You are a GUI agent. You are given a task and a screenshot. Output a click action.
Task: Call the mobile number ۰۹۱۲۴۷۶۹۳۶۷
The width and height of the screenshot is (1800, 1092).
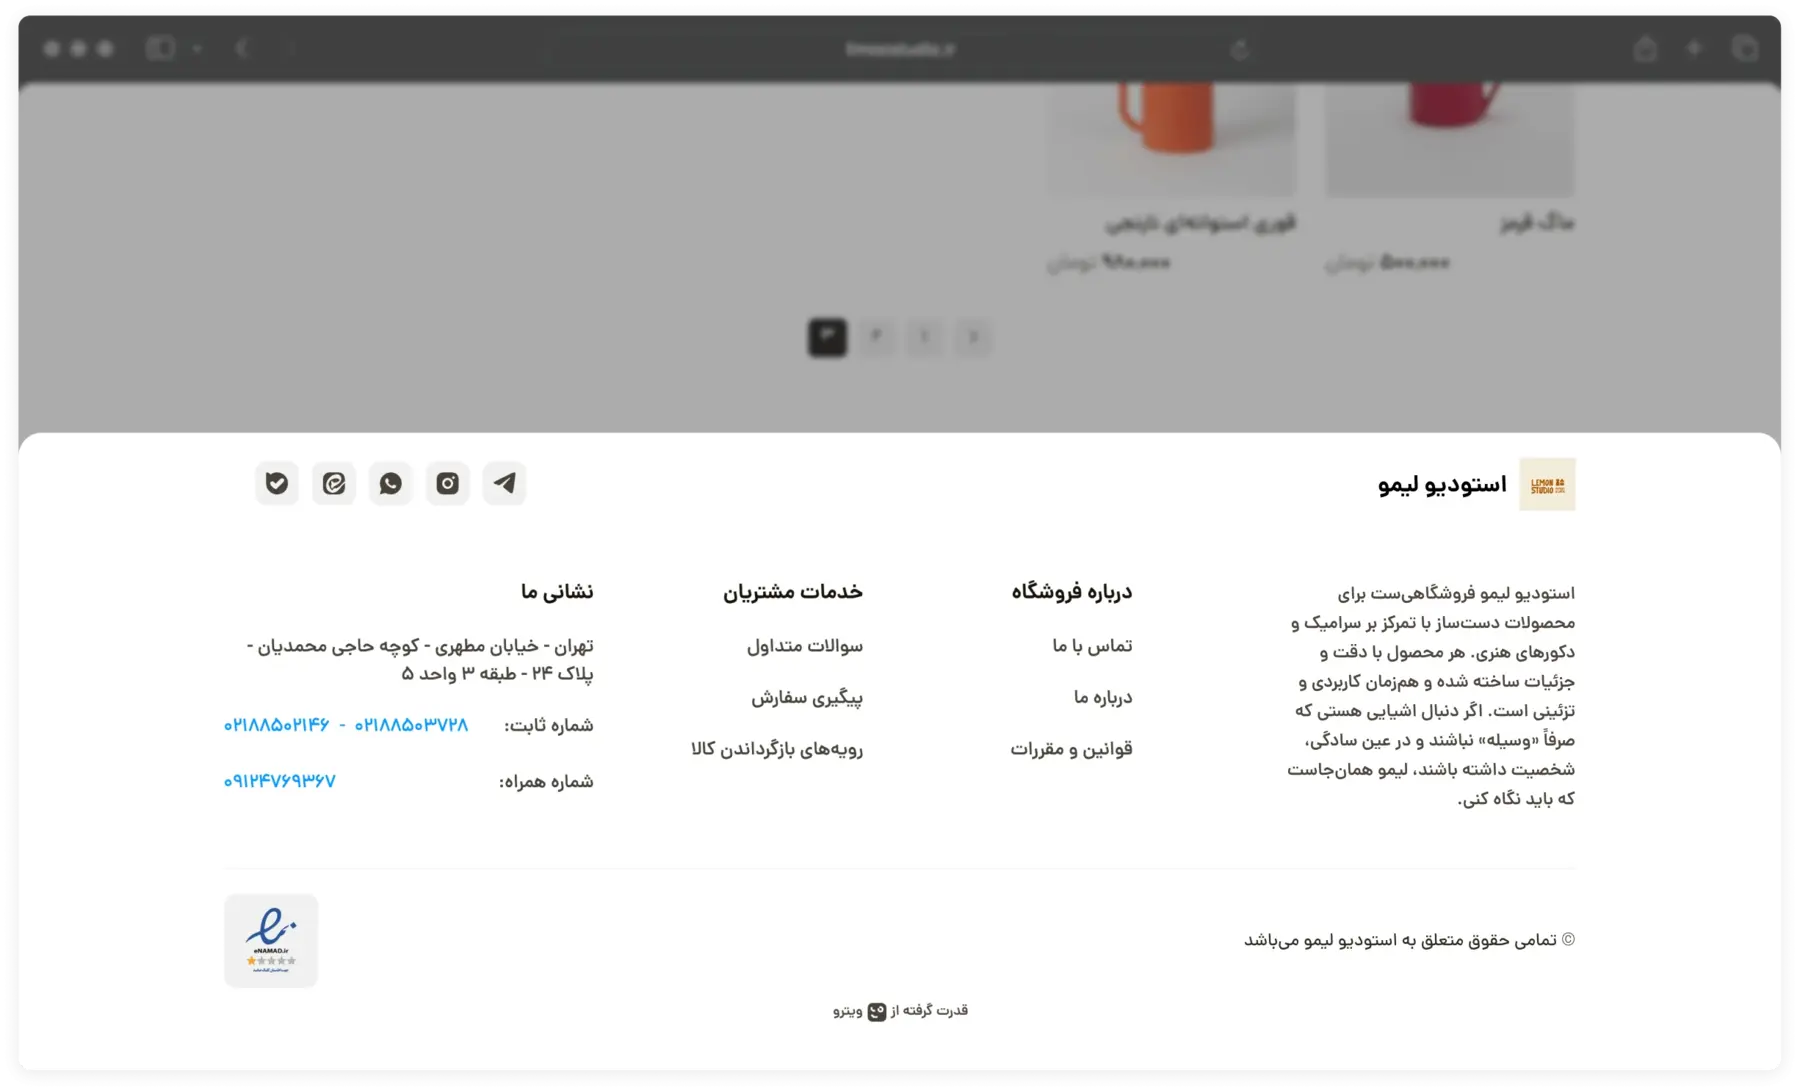click(x=280, y=781)
